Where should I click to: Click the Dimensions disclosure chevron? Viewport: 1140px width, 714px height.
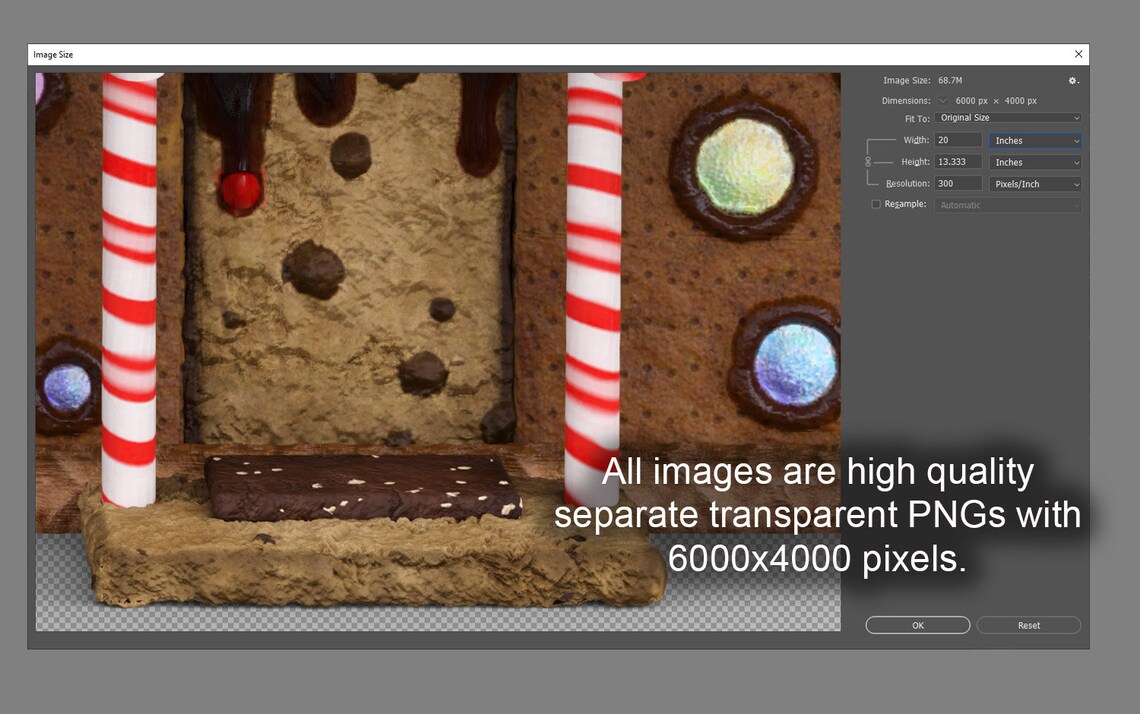[943, 100]
